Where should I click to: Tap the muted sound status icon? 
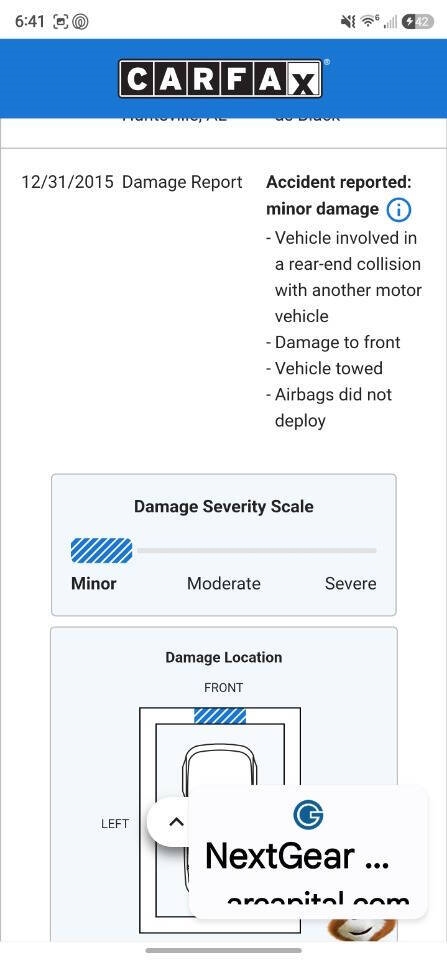(348, 22)
